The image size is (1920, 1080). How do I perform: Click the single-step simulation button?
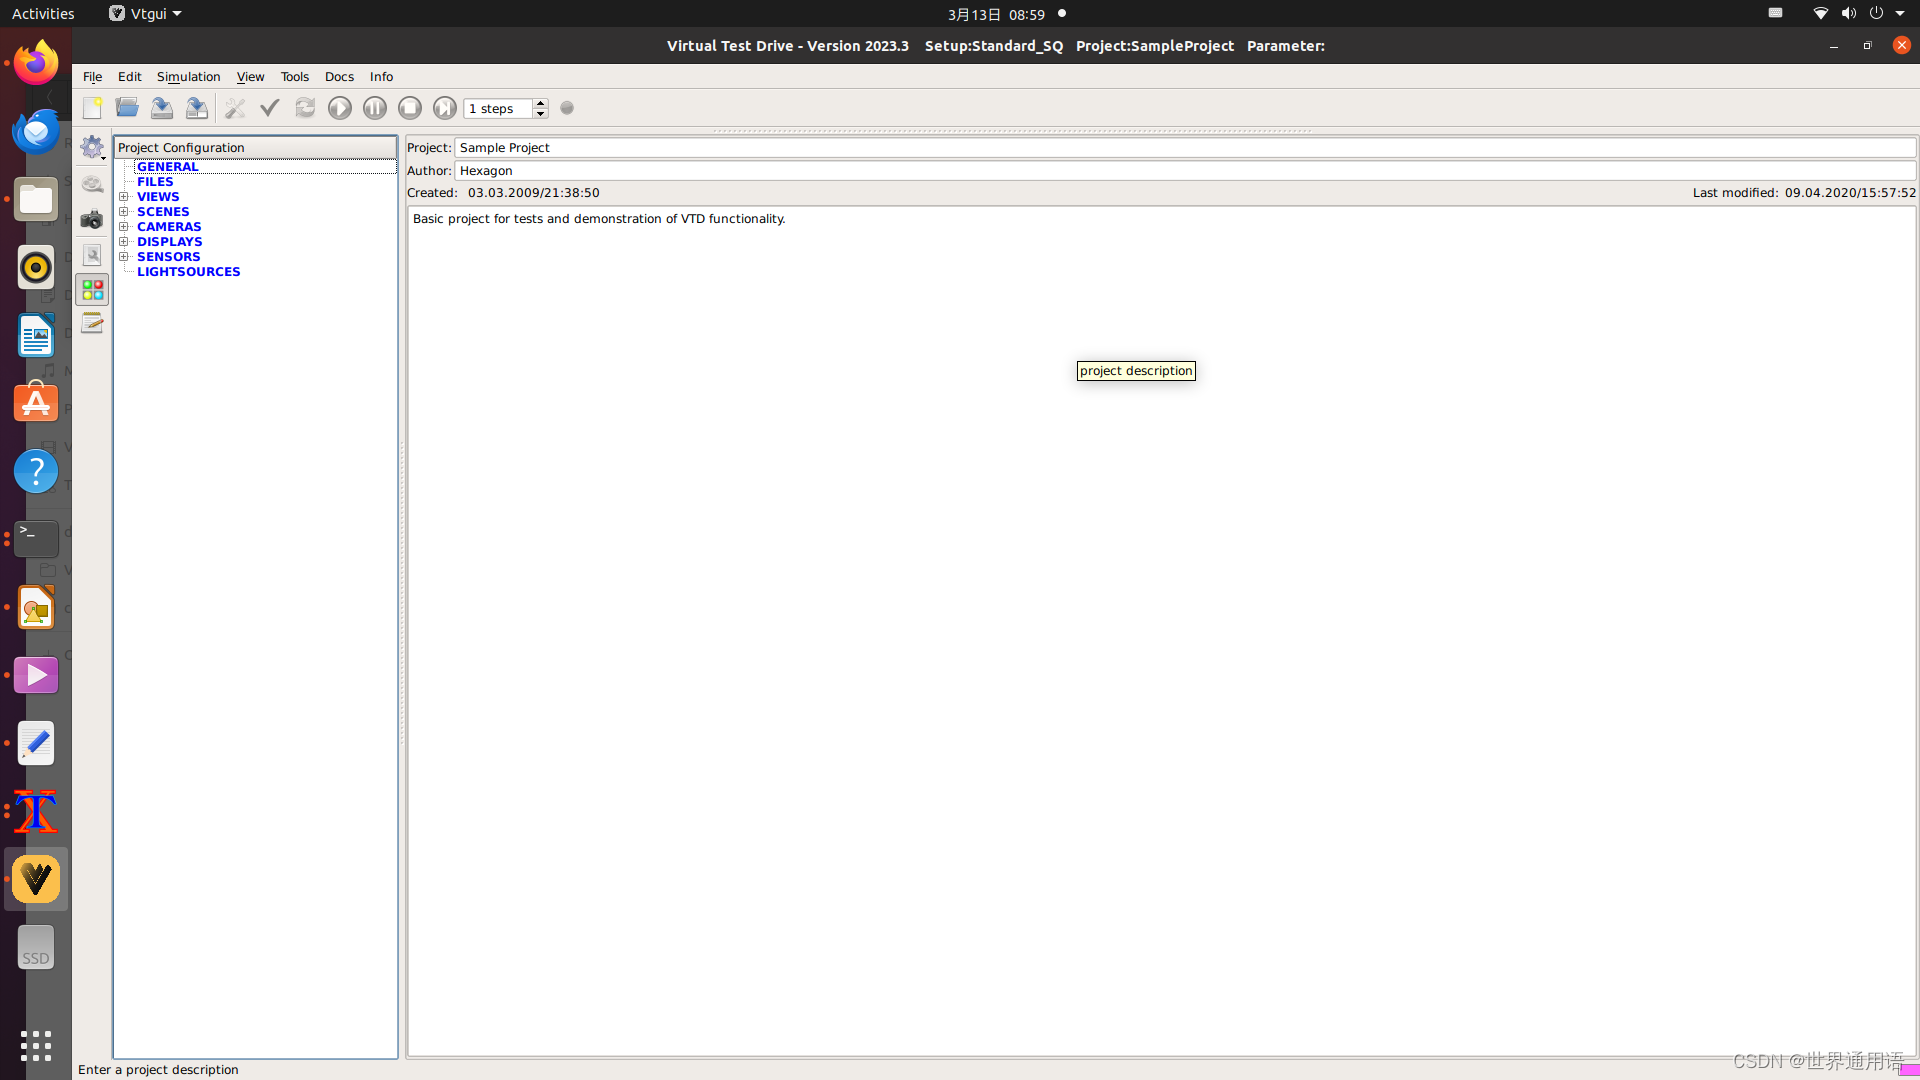pos(445,108)
